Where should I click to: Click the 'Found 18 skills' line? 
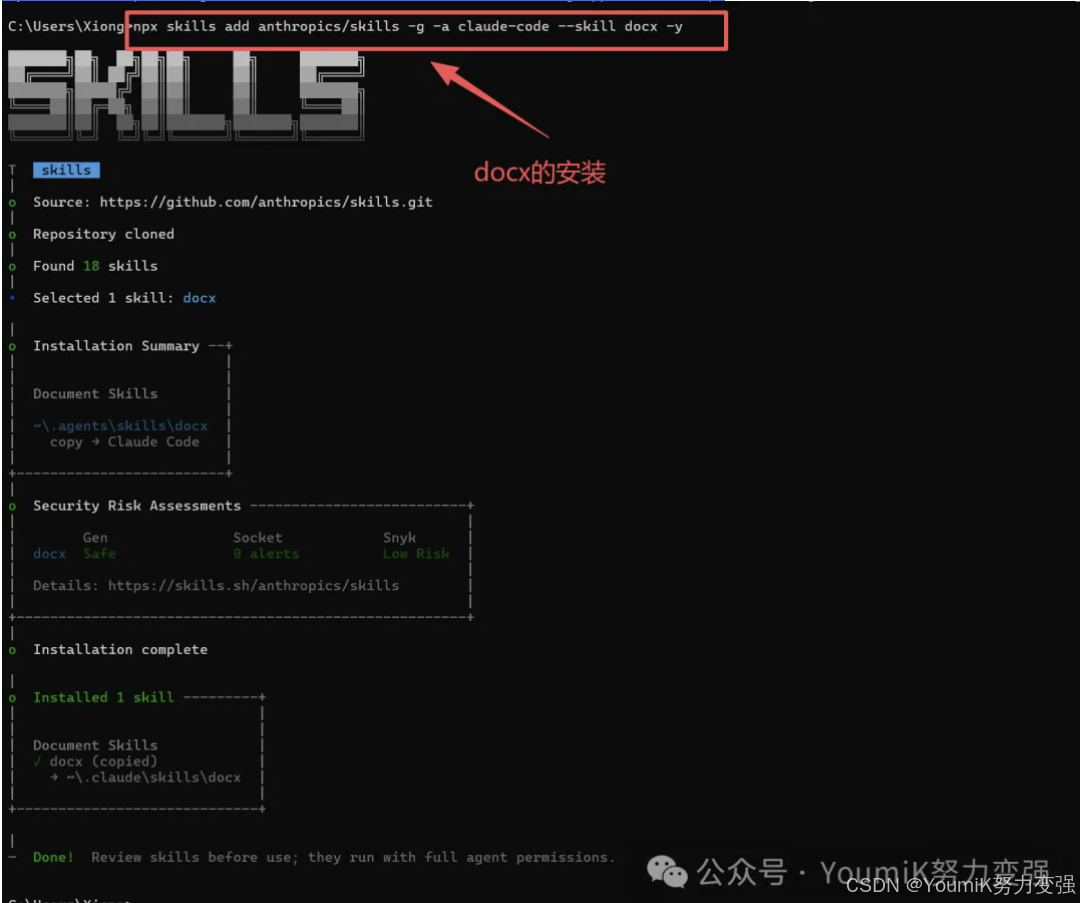(95, 266)
